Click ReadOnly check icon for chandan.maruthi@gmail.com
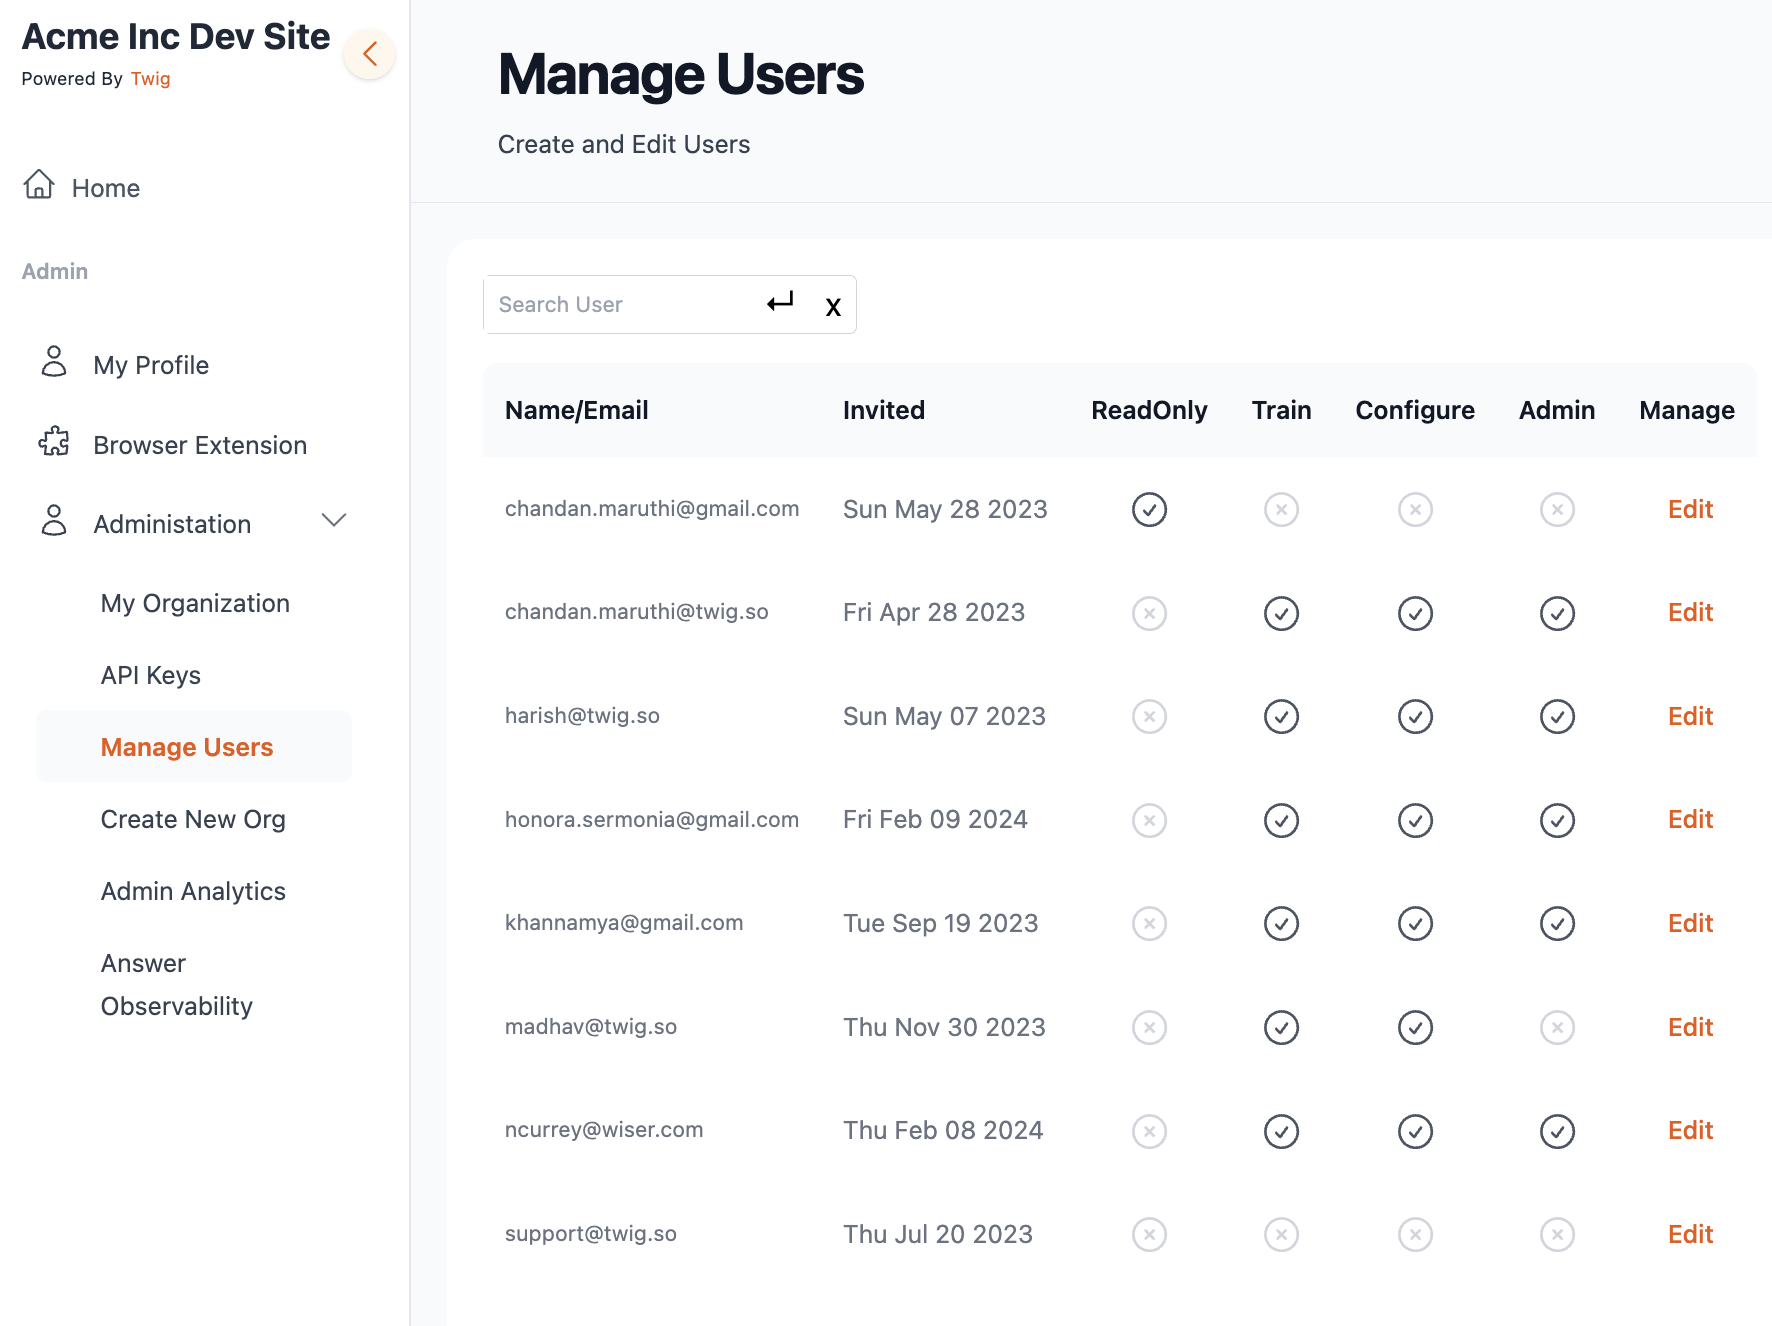 tap(1149, 510)
